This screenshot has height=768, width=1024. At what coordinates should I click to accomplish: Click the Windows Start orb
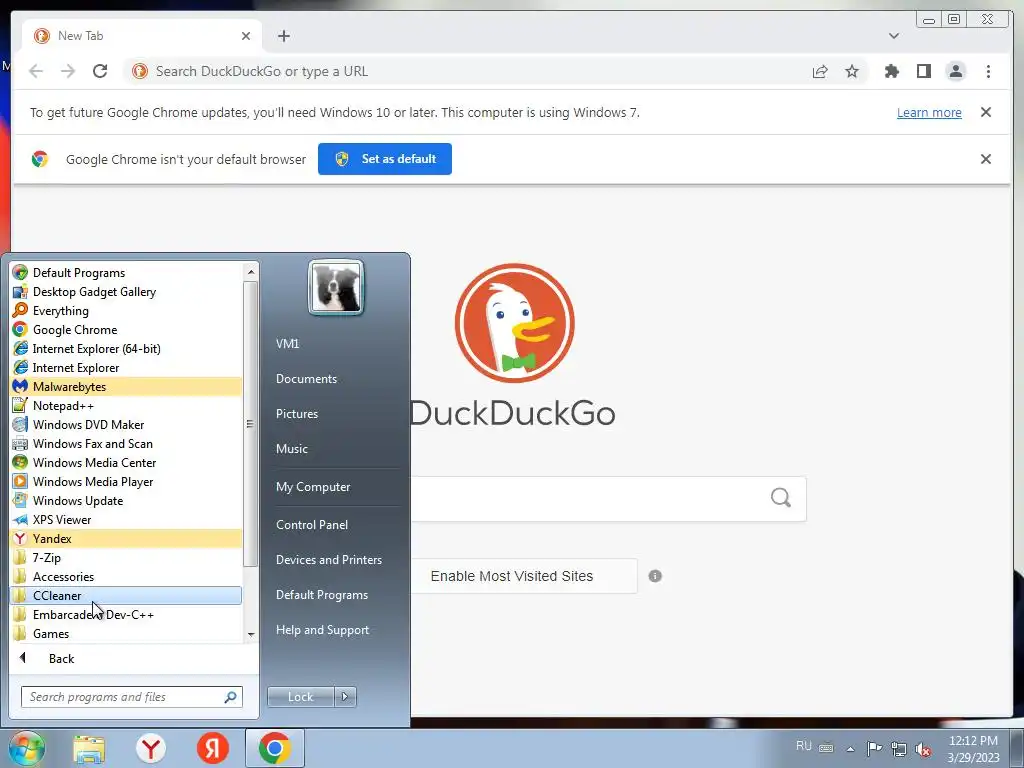(26, 748)
